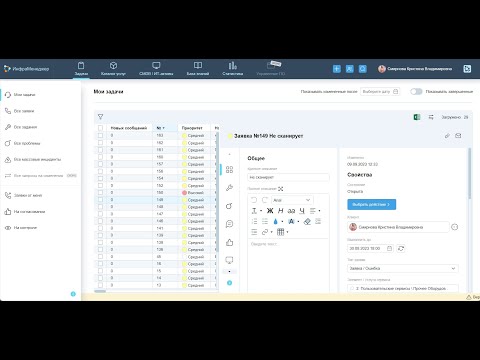
Task: Click the exit icon at header right
Action: (x=467, y=69)
